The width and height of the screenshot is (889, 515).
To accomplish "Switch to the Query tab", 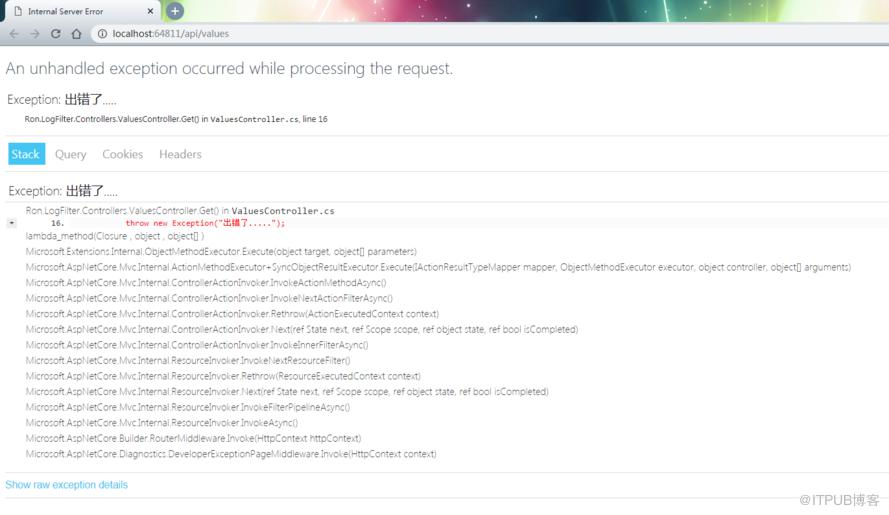I will click(x=70, y=154).
